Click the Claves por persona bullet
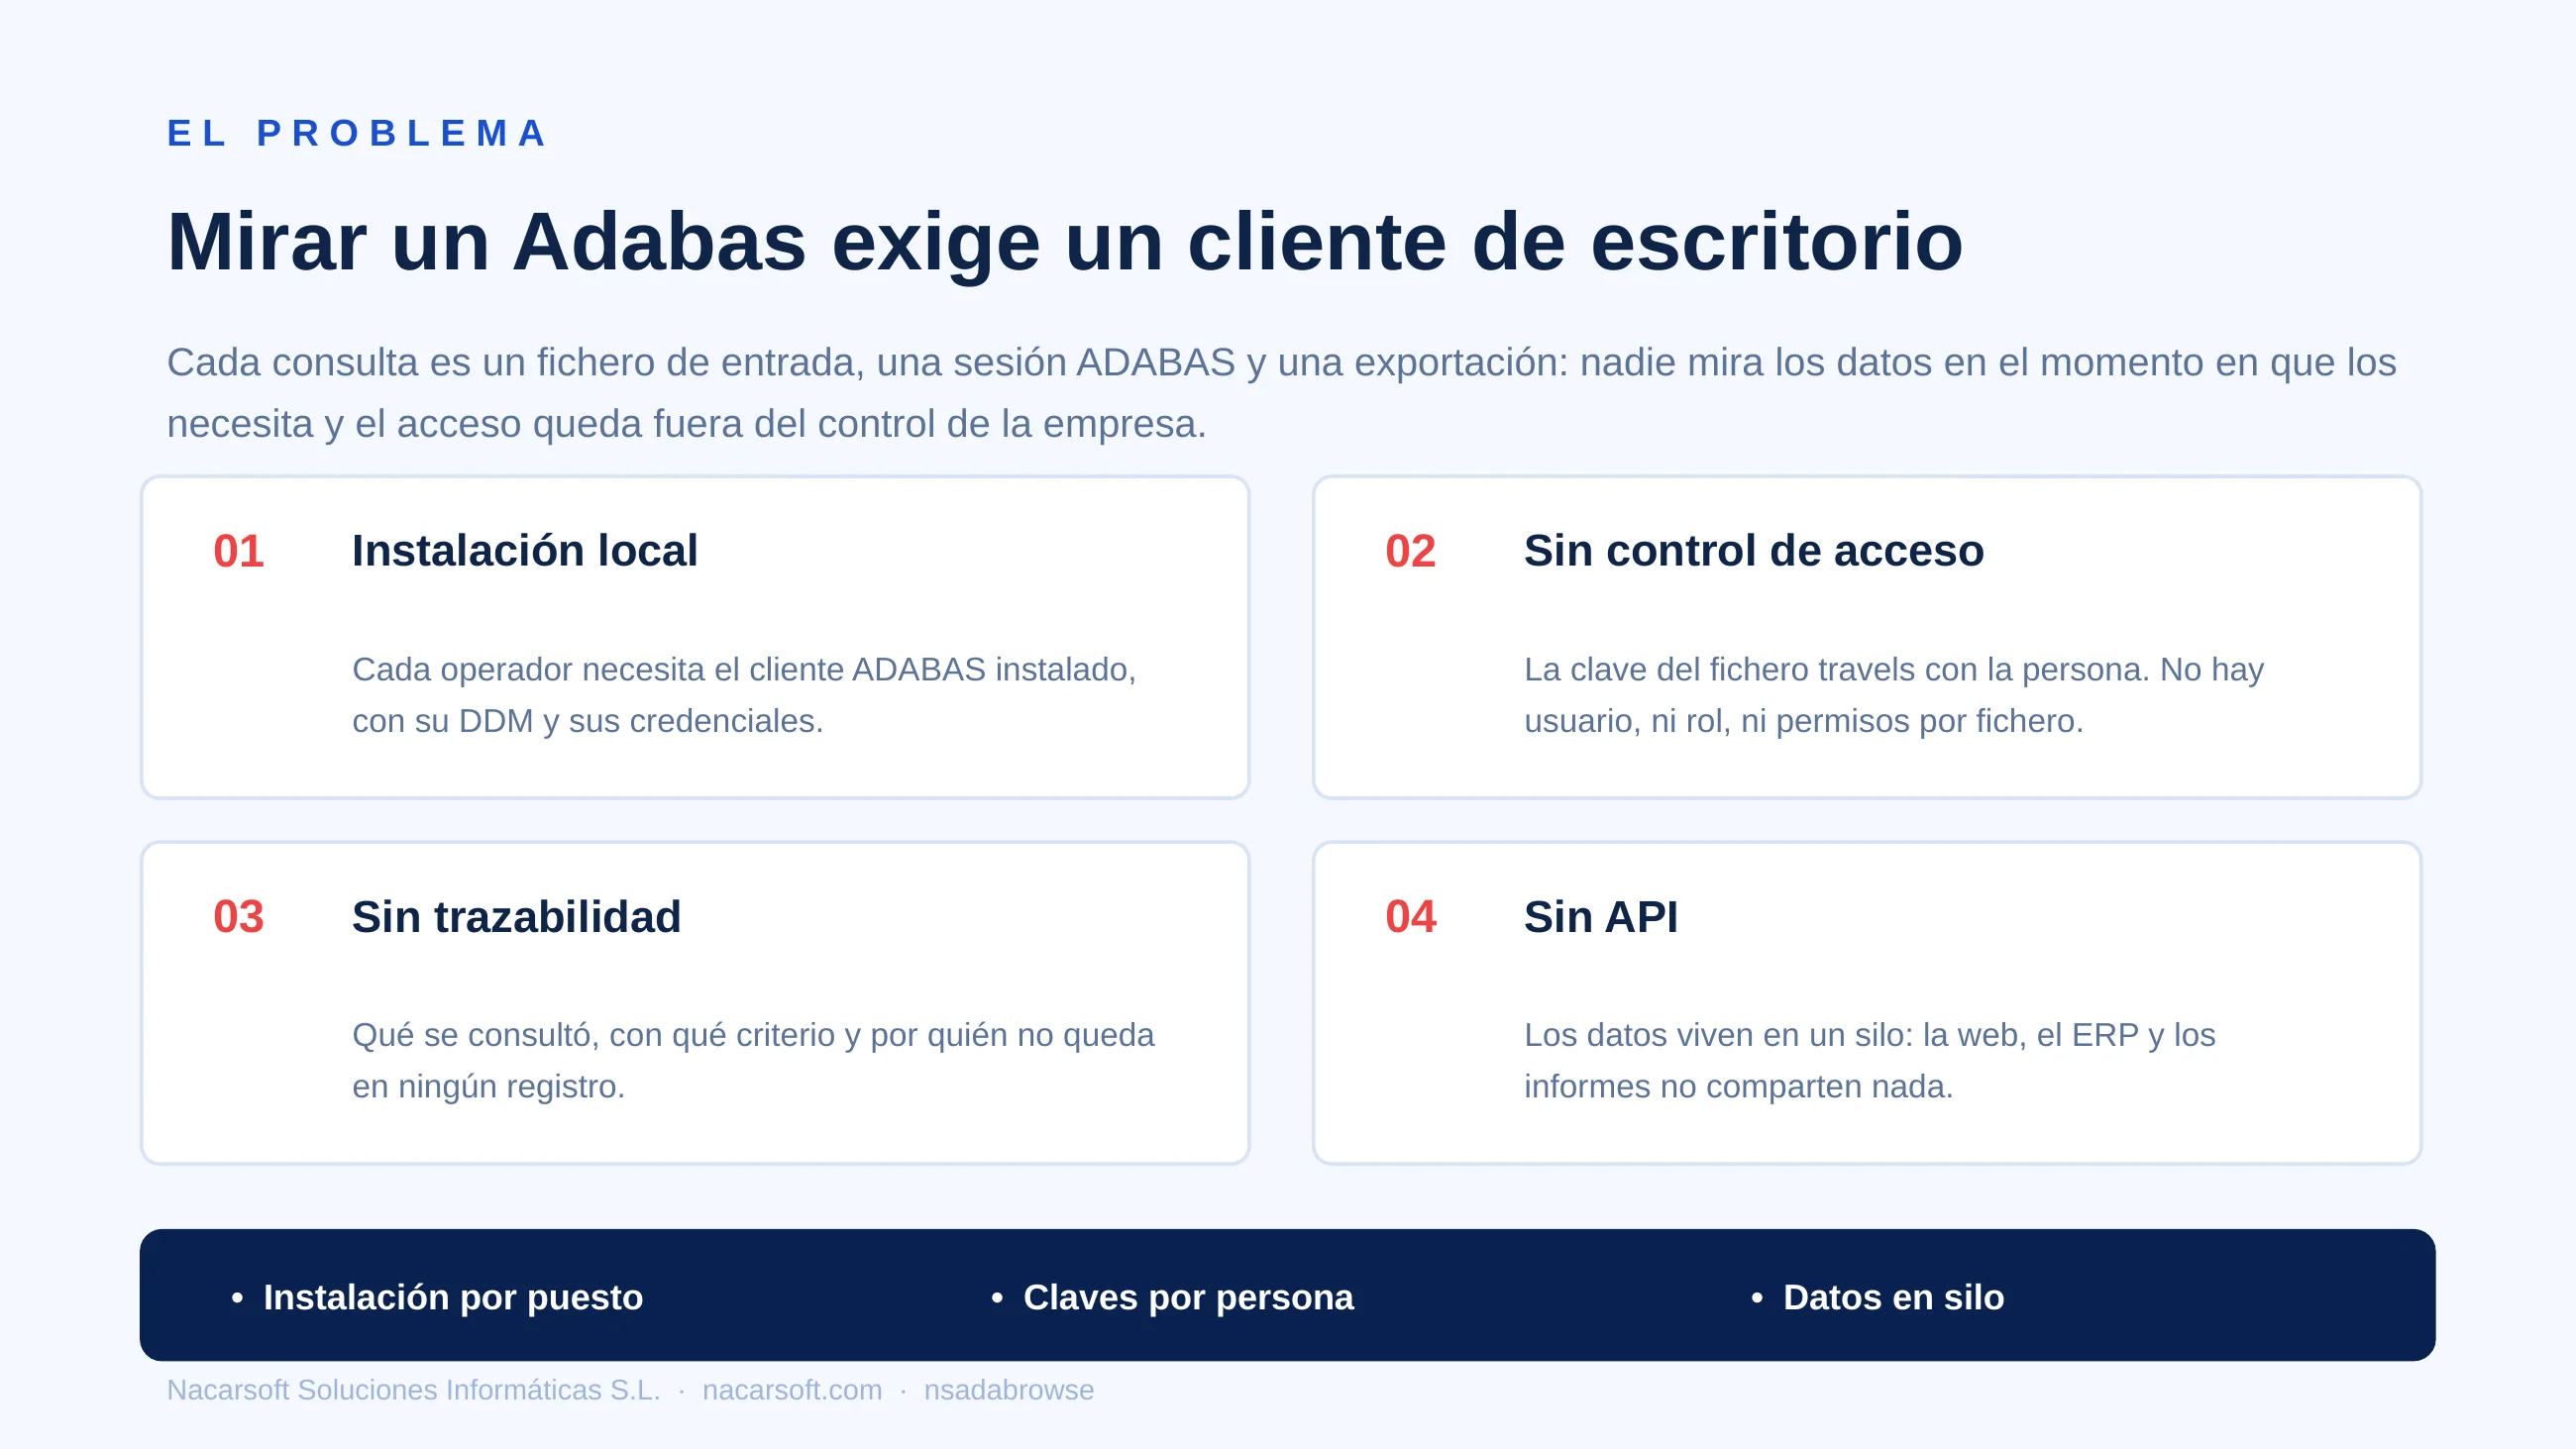Viewport: 2576px width, 1449px height. pyautogui.click(x=1172, y=1297)
